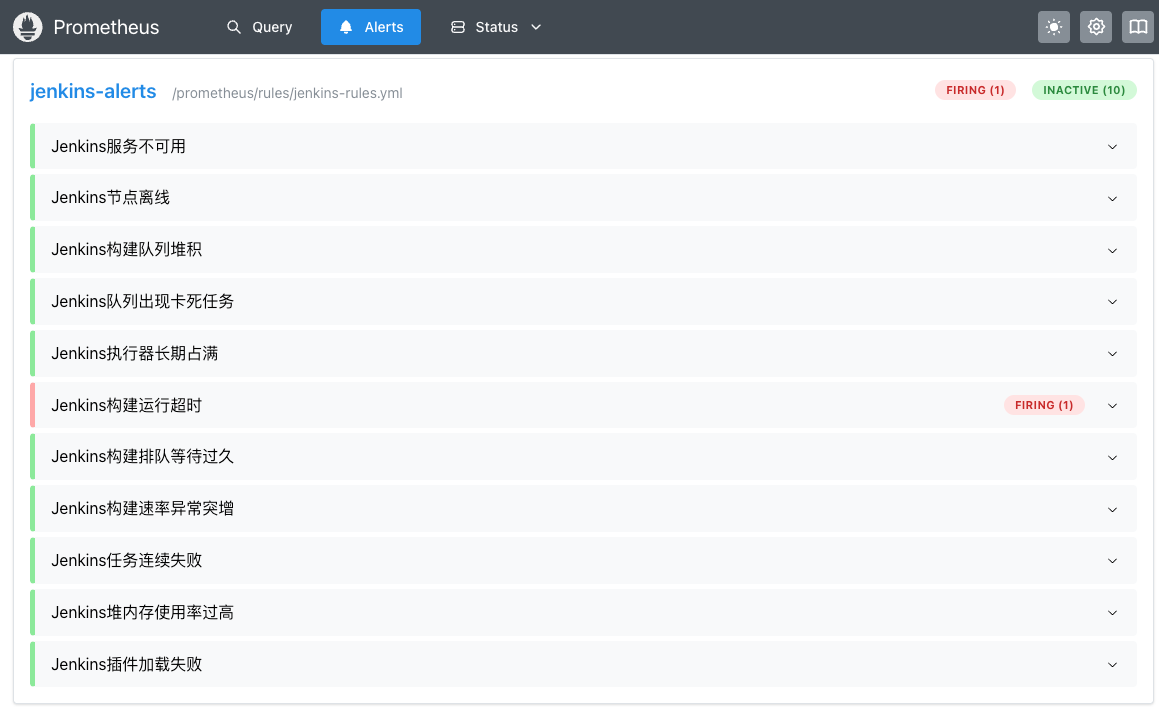Select rule name Jenkins节点离线

click(x=110, y=197)
